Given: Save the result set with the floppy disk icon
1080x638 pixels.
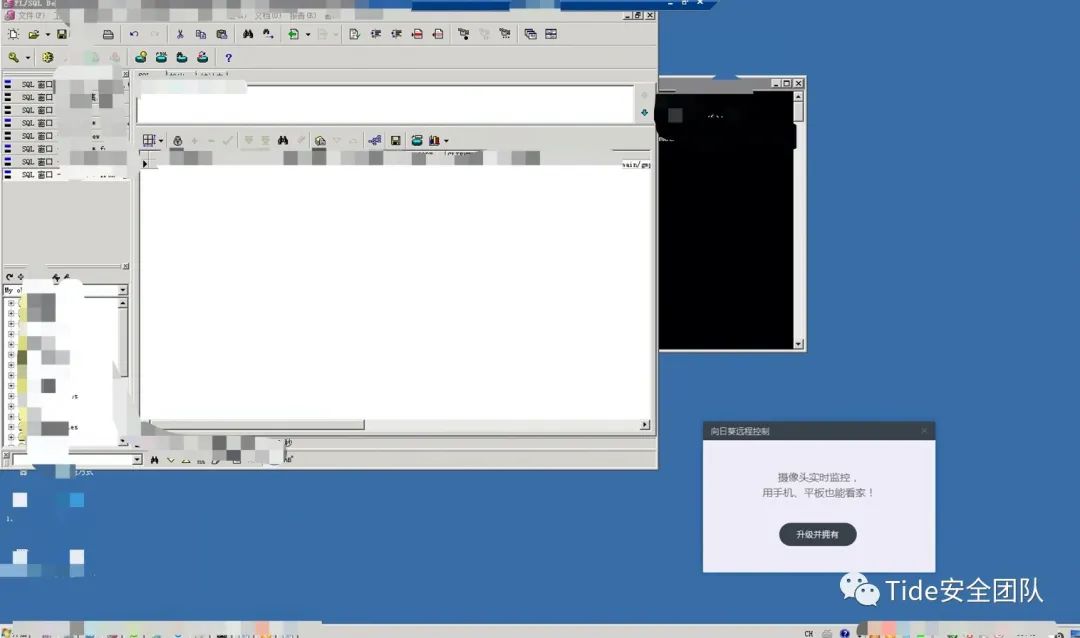Looking at the screenshot, I should click(395, 141).
